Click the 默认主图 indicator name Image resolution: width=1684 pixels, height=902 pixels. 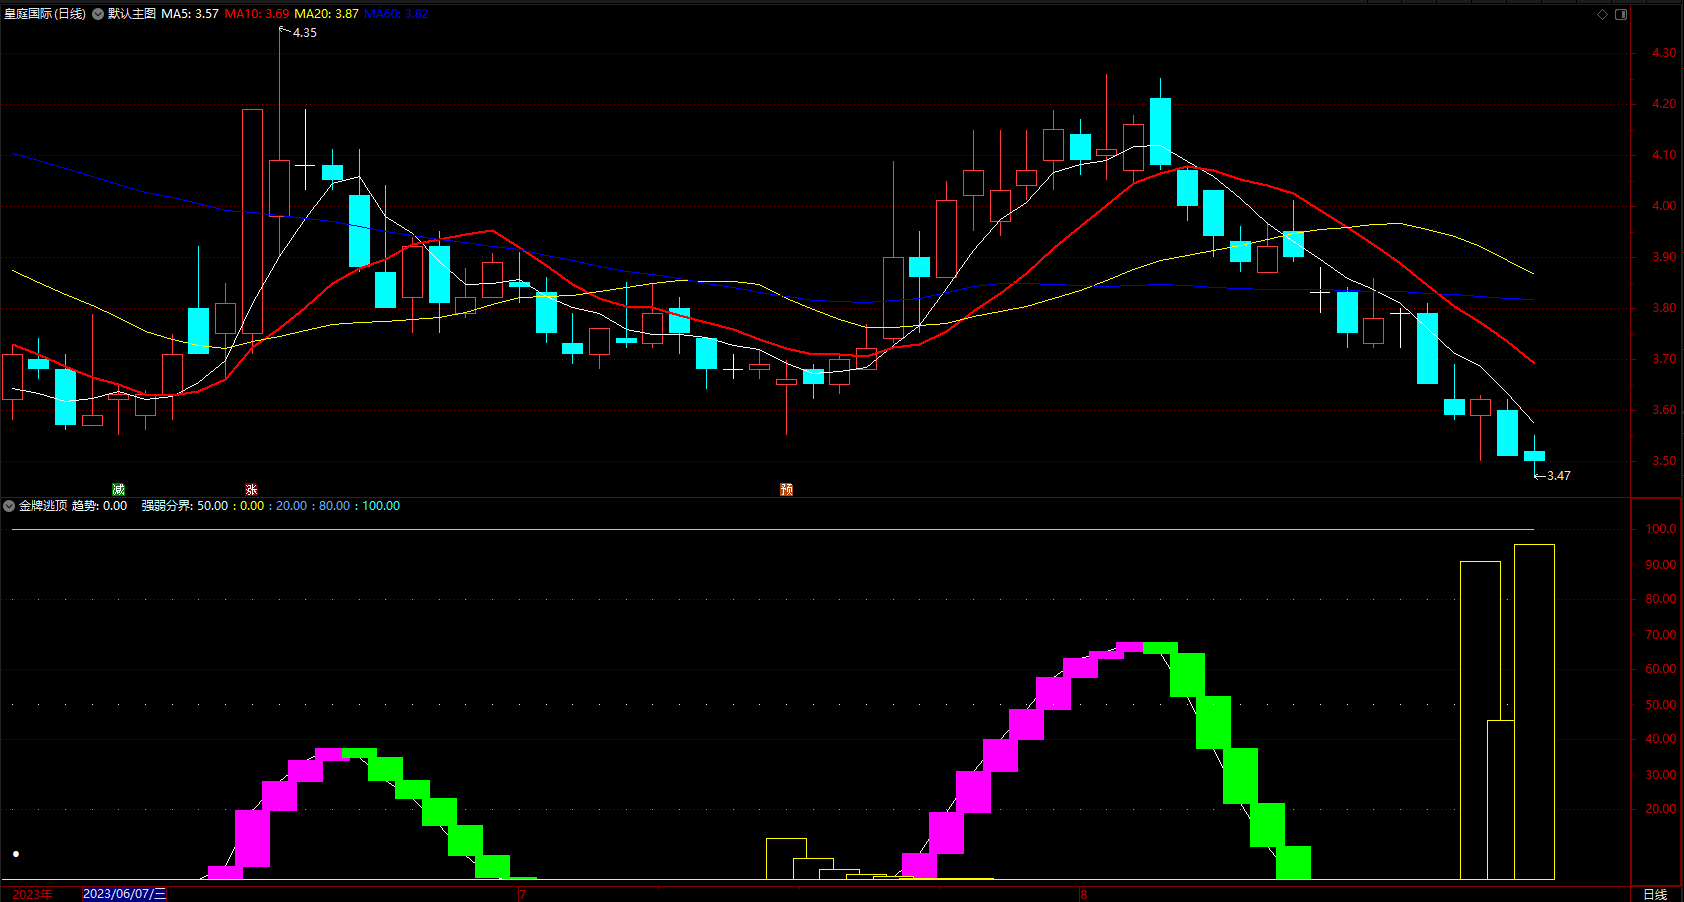coord(132,14)
